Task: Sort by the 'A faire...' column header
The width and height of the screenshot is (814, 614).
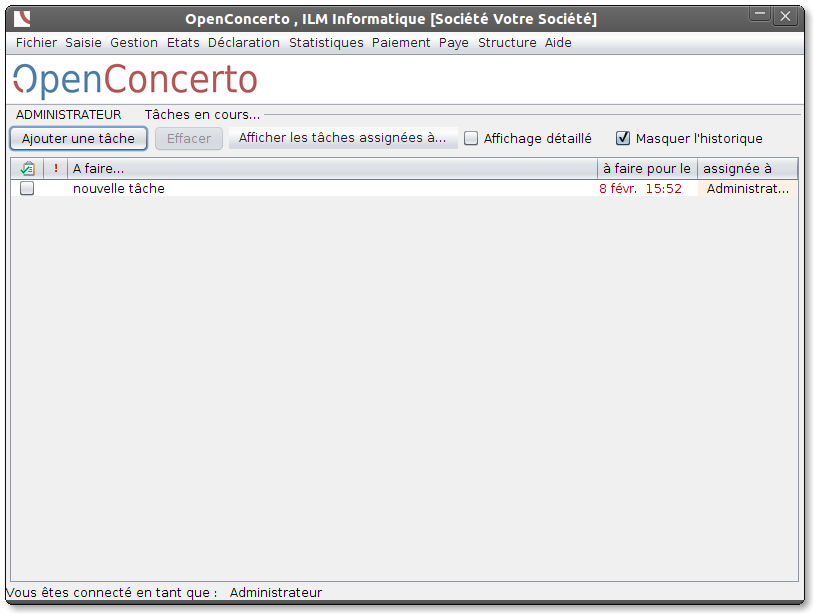Action: (332, 169)
